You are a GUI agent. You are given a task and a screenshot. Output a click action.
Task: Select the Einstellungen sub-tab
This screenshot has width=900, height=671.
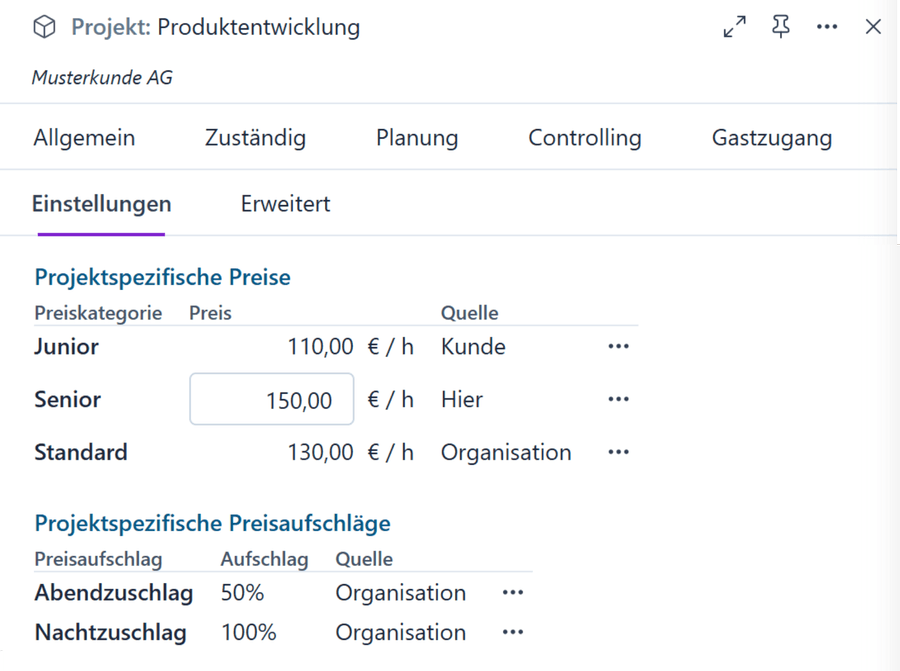point(102,204)
